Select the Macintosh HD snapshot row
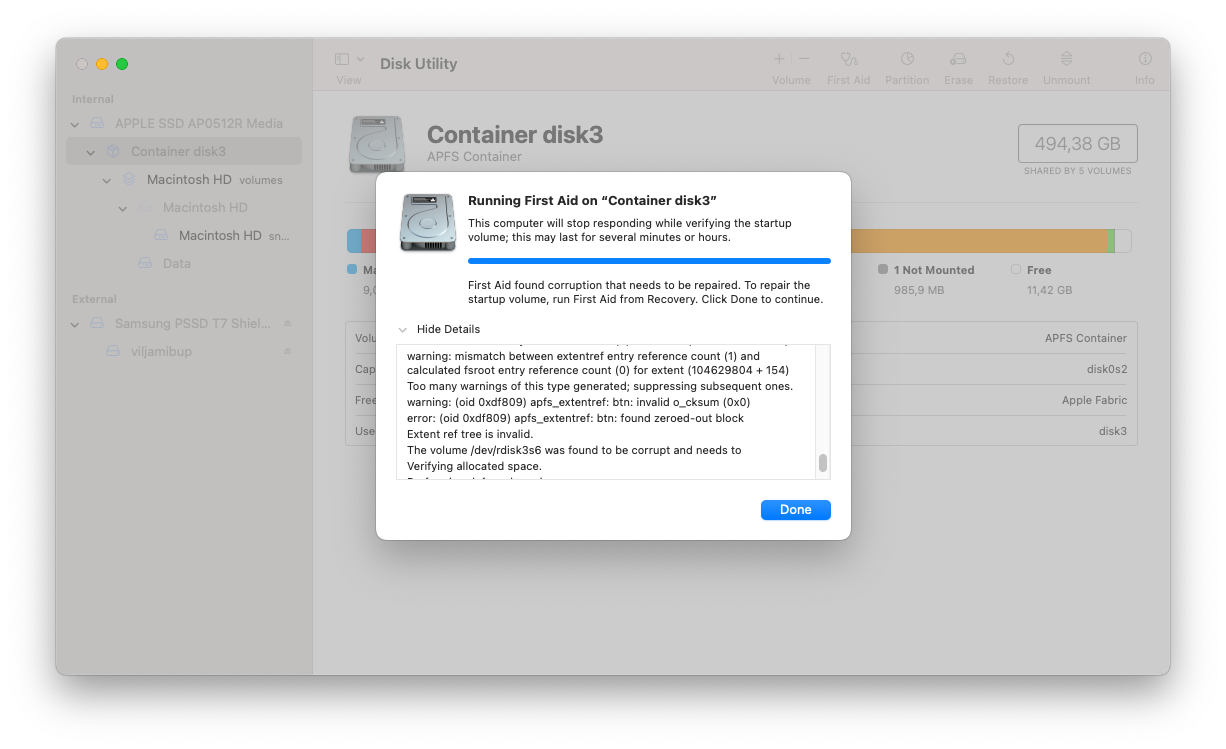1226x749 pixels. point(184,235)
